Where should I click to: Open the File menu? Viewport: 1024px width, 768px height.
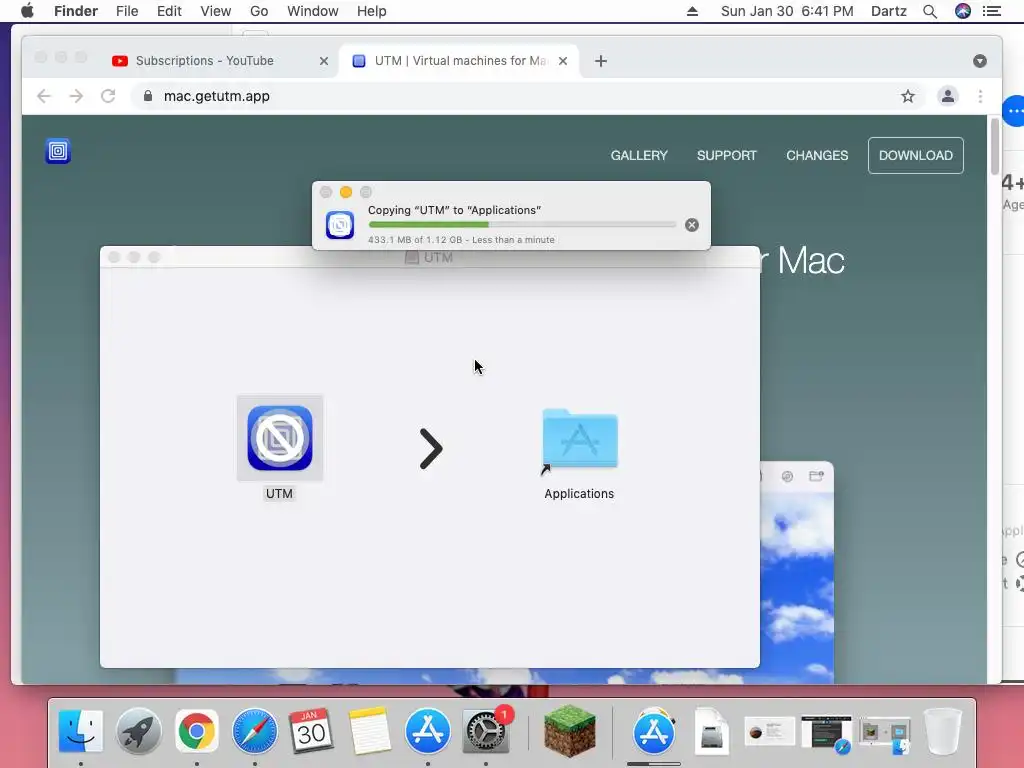127,11
